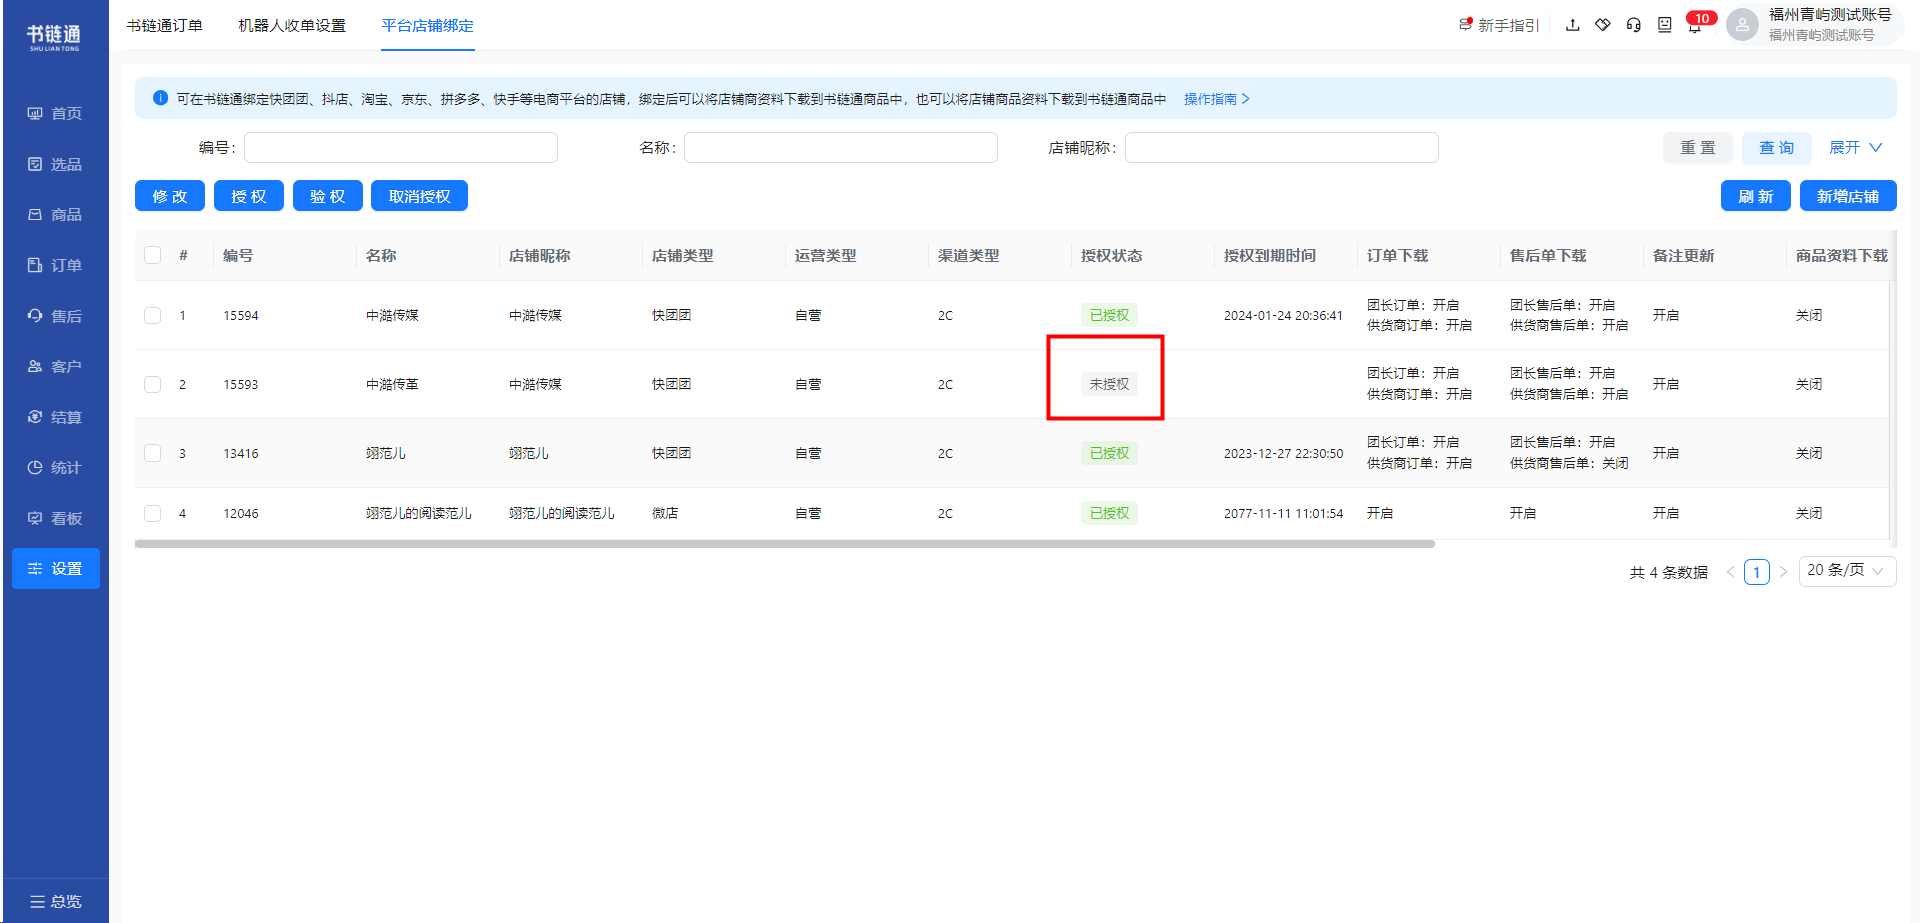Click the upload icon in the top bar
The width and height of the screenshot is (1920, 923).
[1572, 25]
